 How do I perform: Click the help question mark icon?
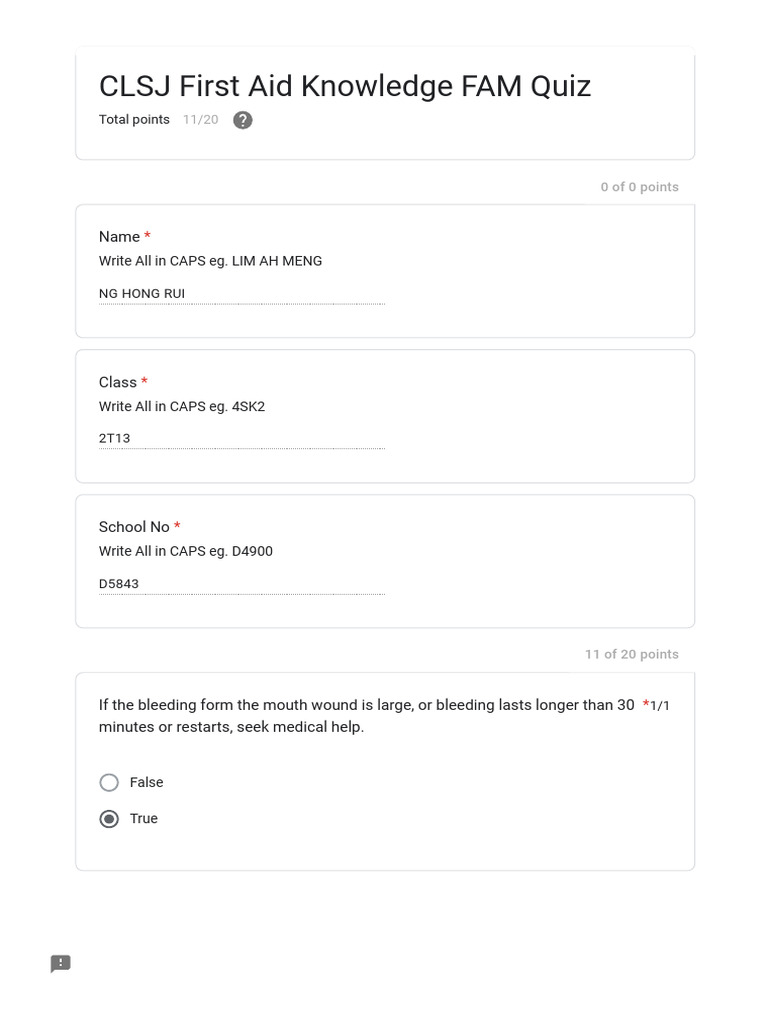tap(242, 120)
